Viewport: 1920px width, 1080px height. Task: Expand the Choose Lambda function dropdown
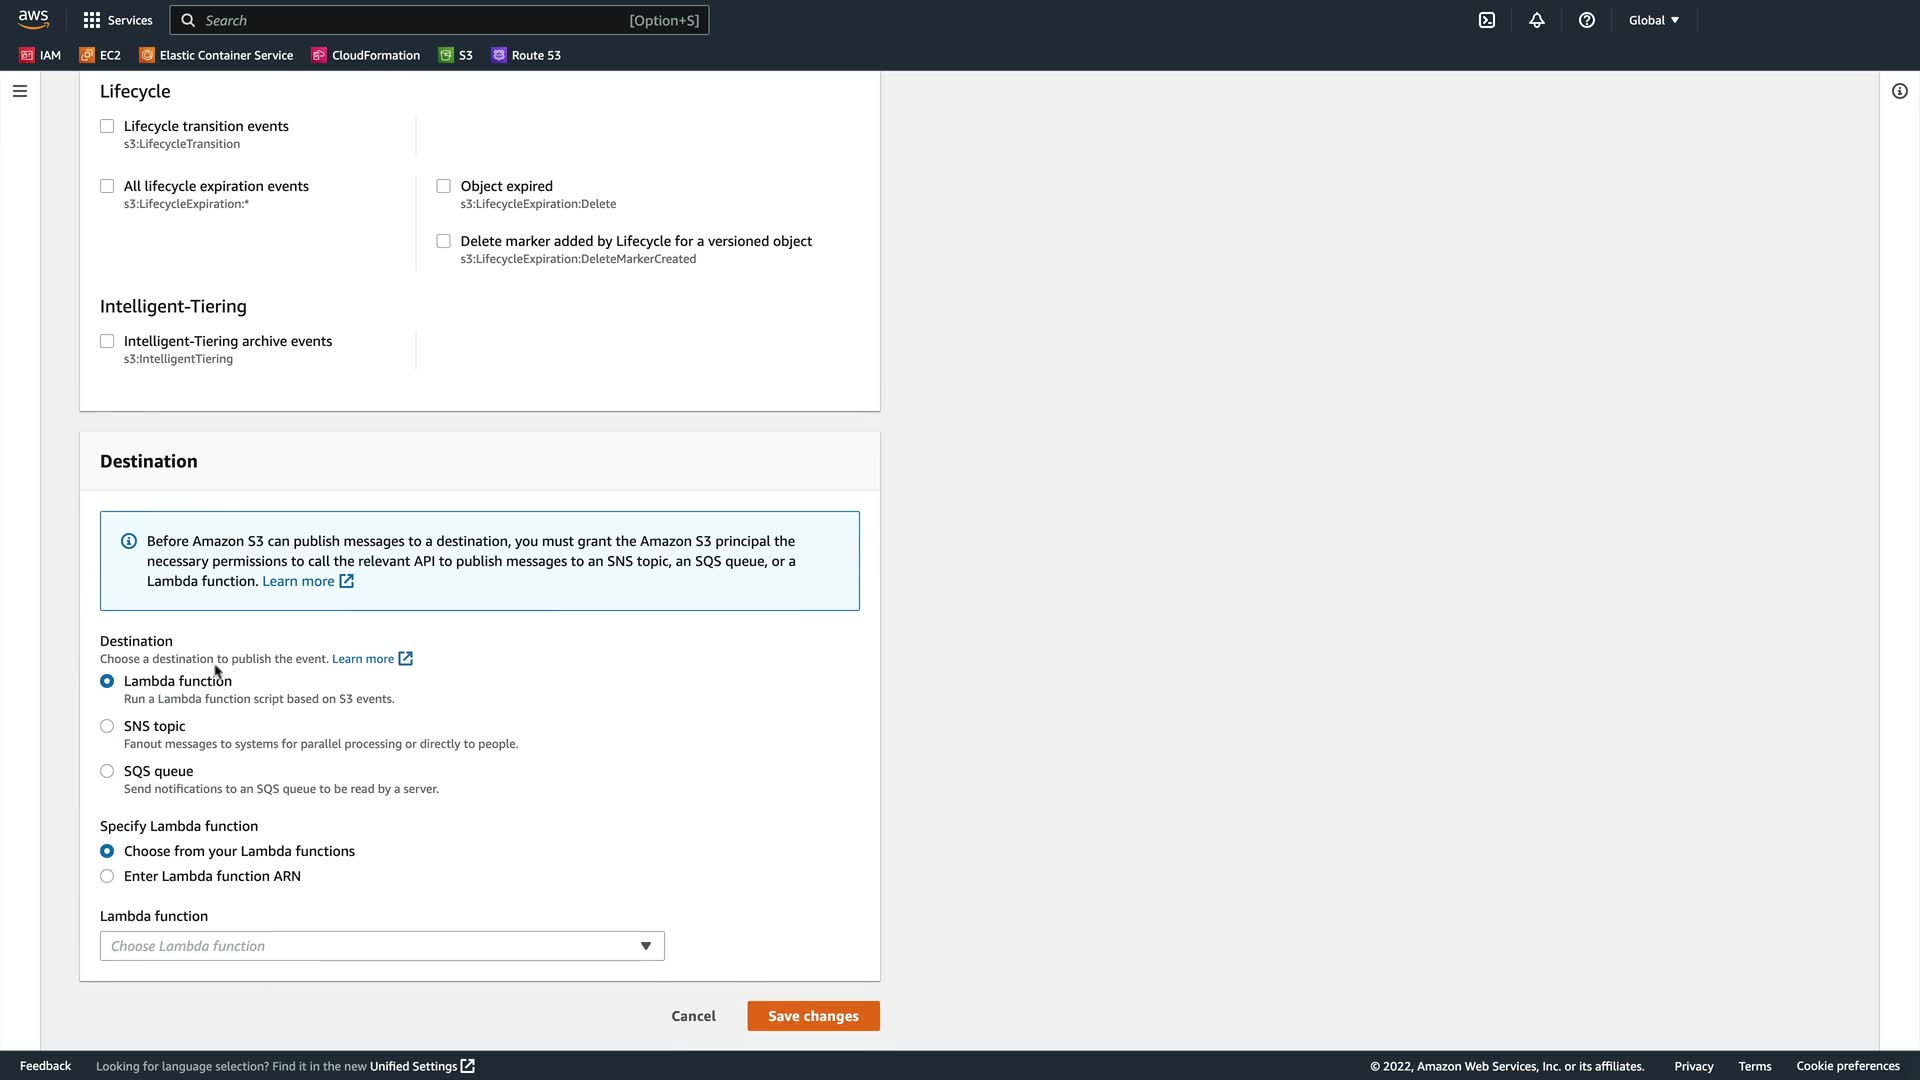point(382,946)
